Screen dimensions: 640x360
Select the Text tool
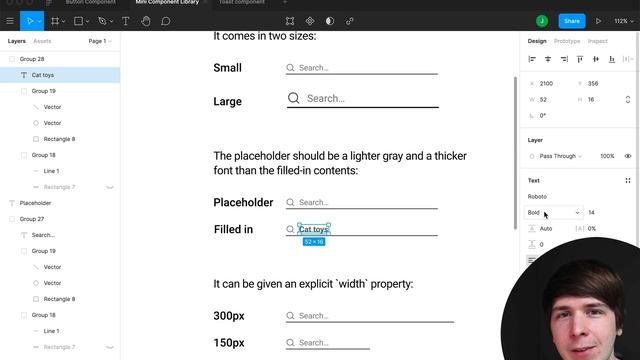[x=126, y=21]
